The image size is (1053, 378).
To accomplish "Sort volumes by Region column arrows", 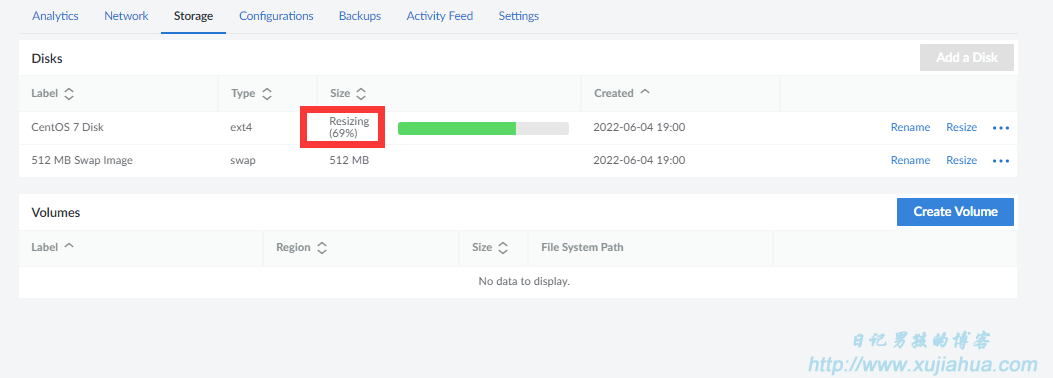I will [322, 247].
